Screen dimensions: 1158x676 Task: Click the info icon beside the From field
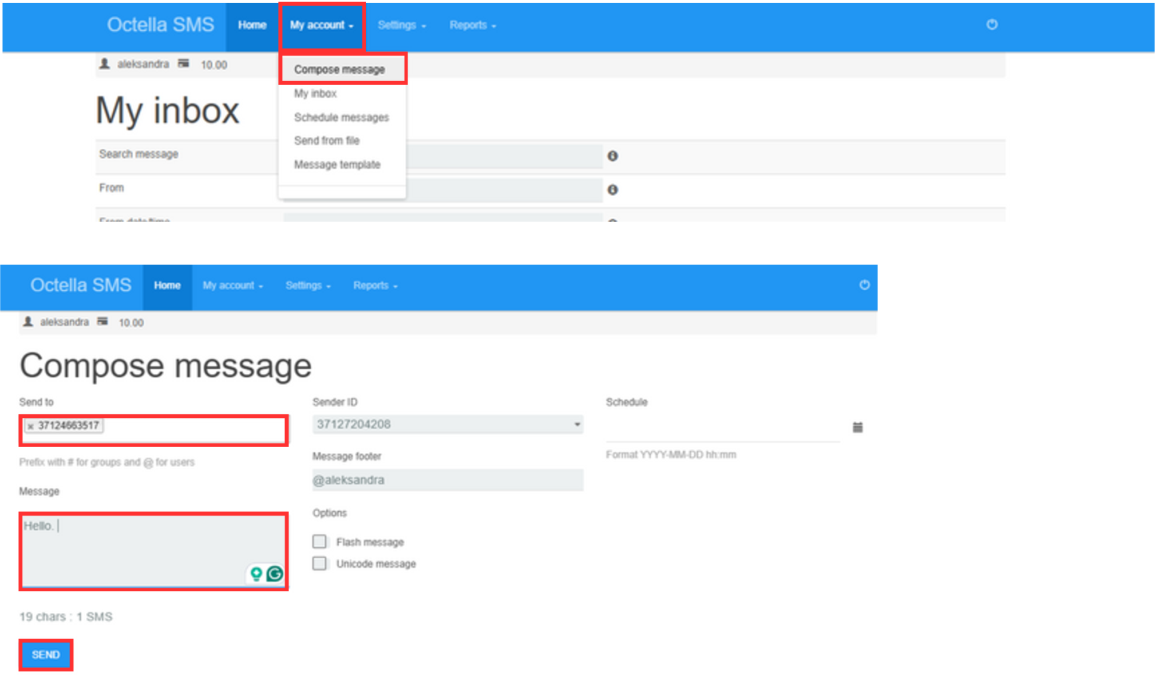613,189
